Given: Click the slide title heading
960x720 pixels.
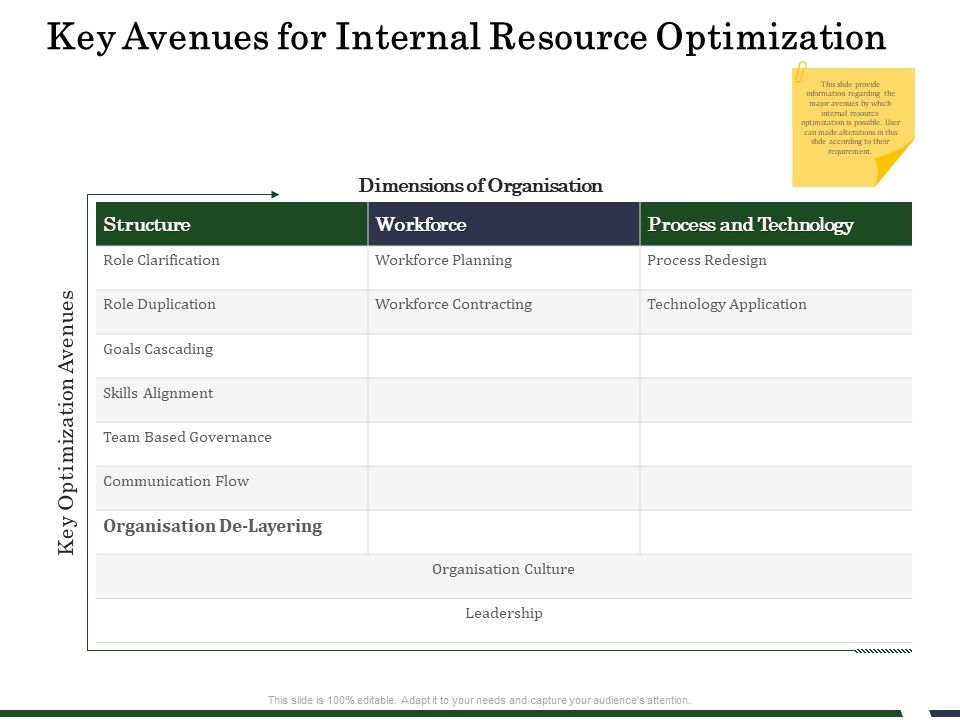Looking at the screenshot, I should (x=466, y=38).
